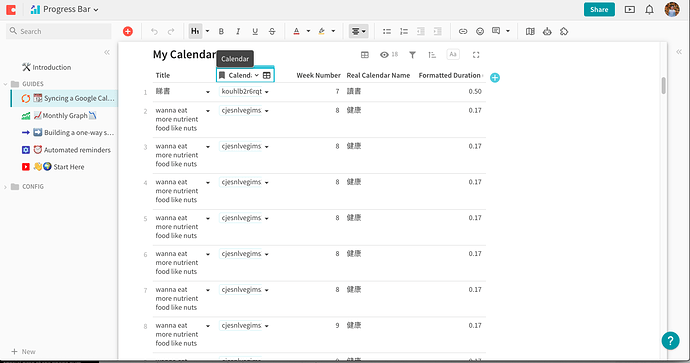Click the Share button

pyautogui.click(x=599, y=9)
